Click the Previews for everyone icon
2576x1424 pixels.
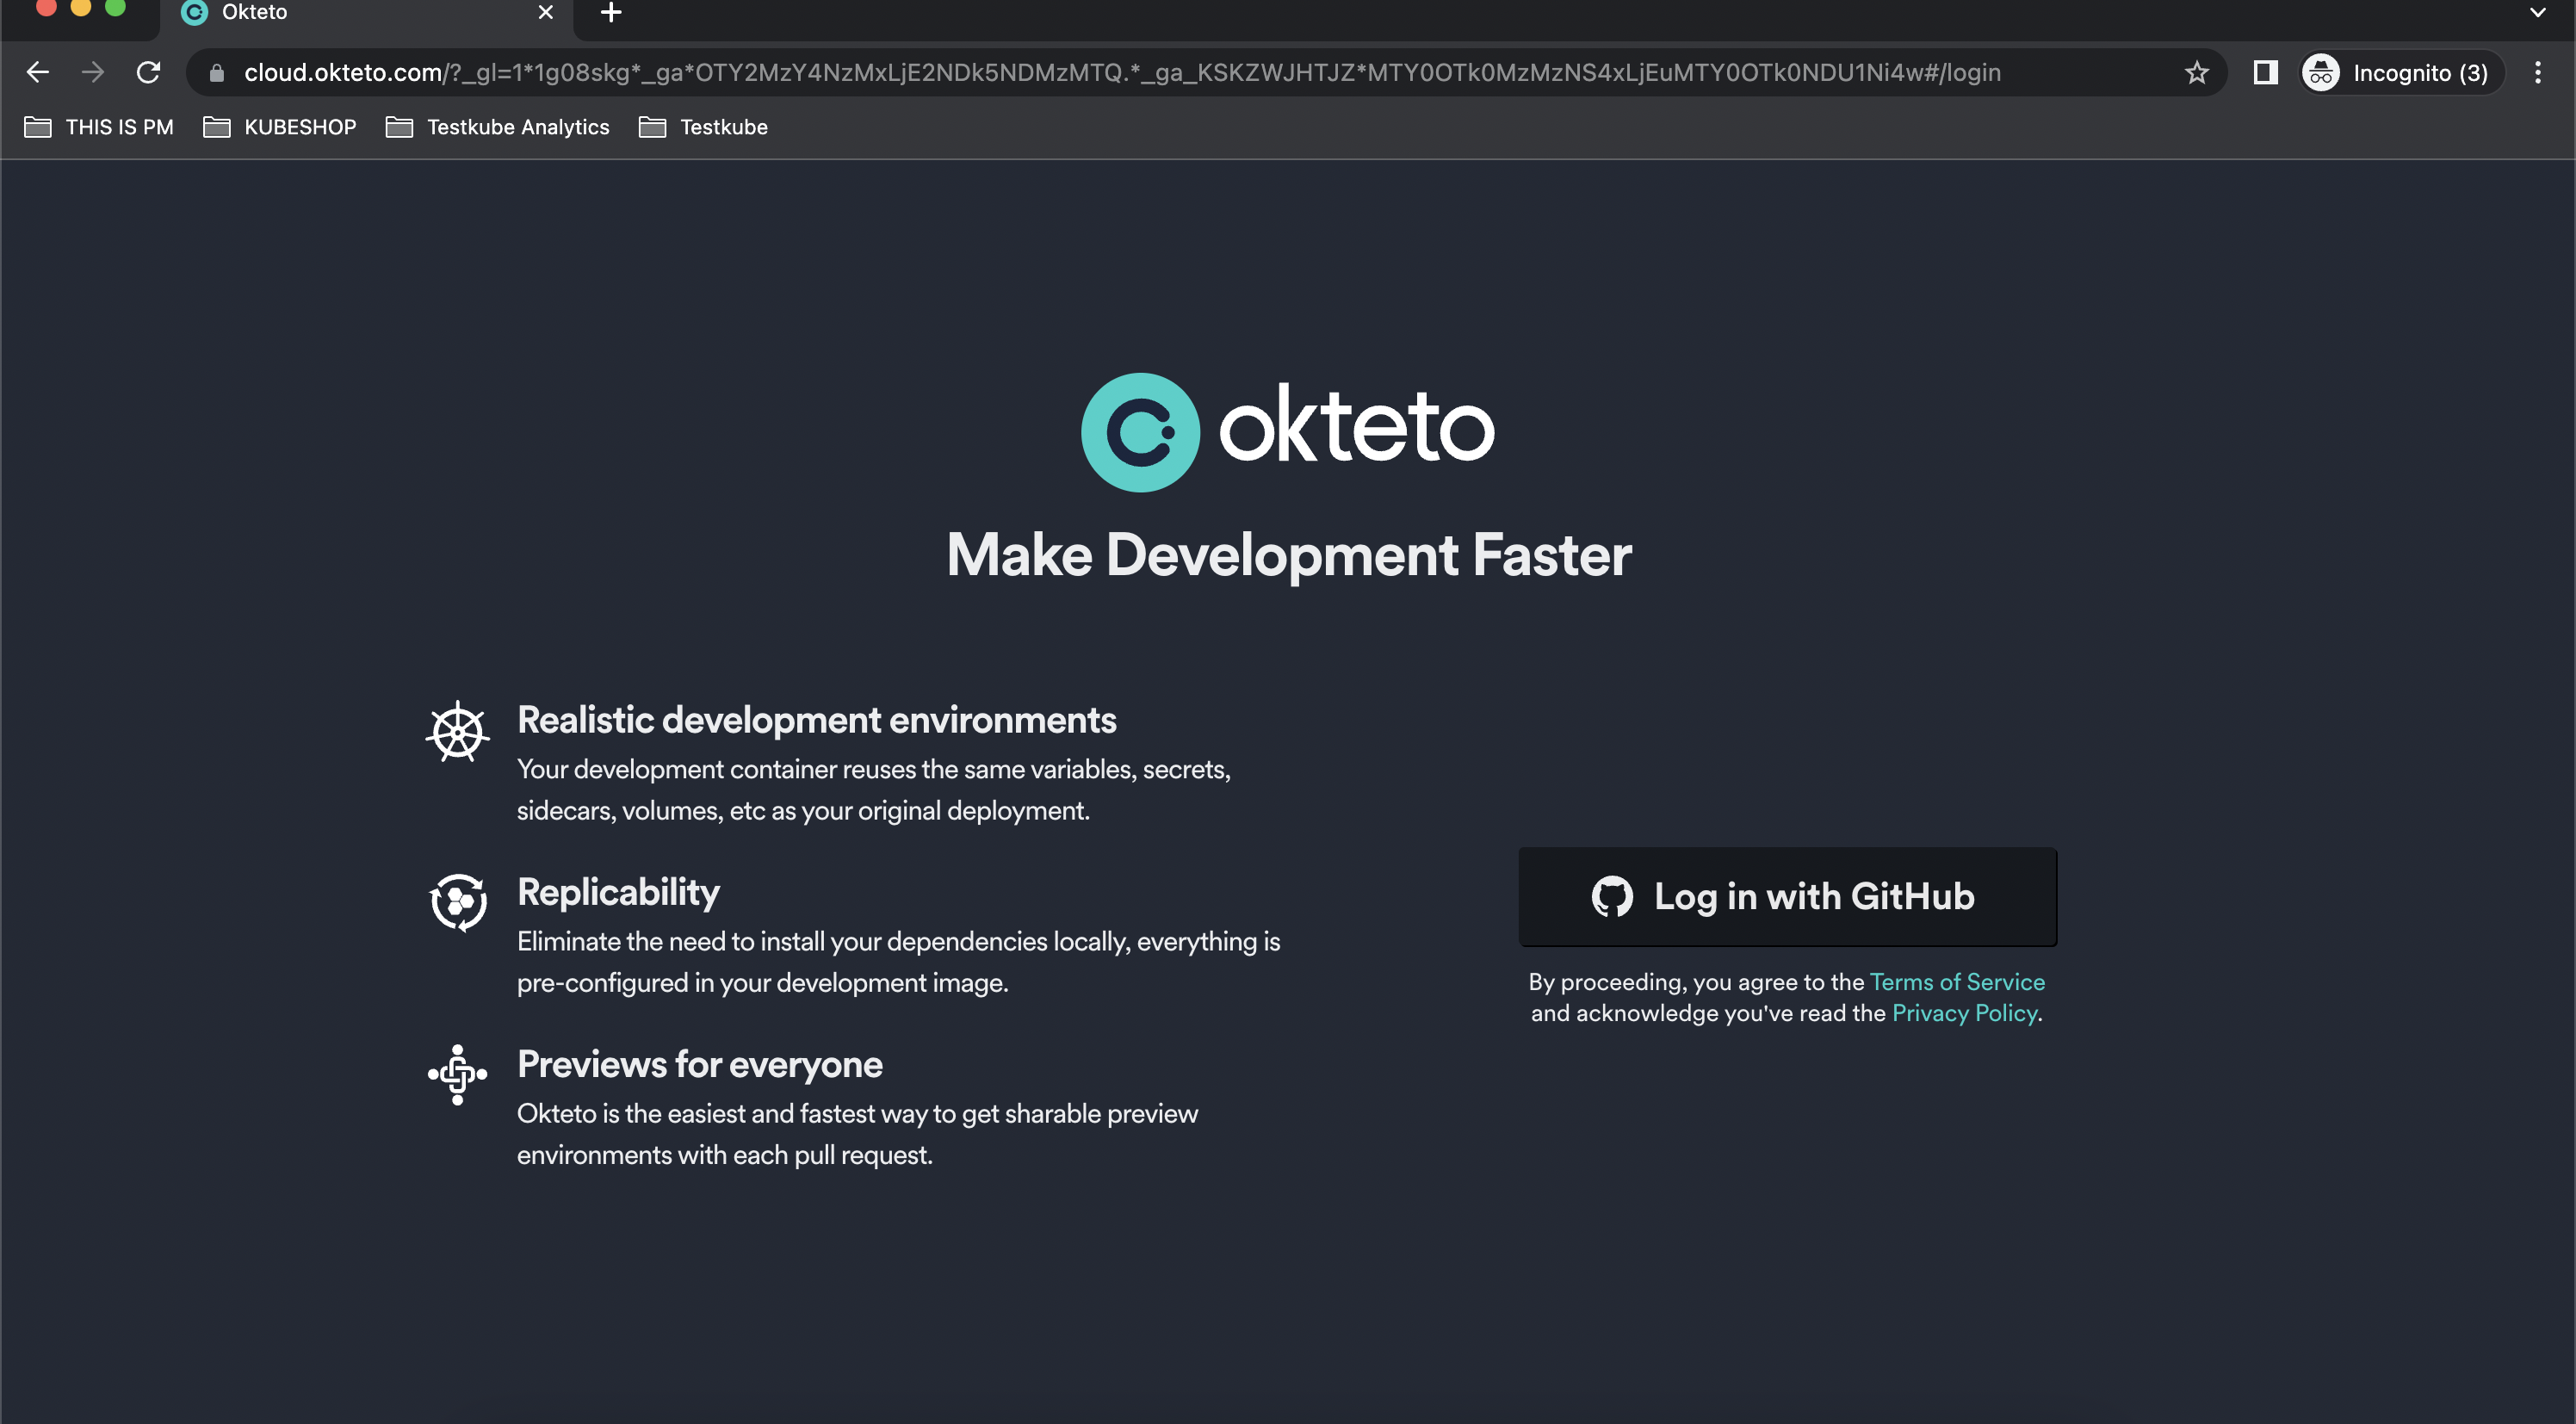(x=458, y=1075)
